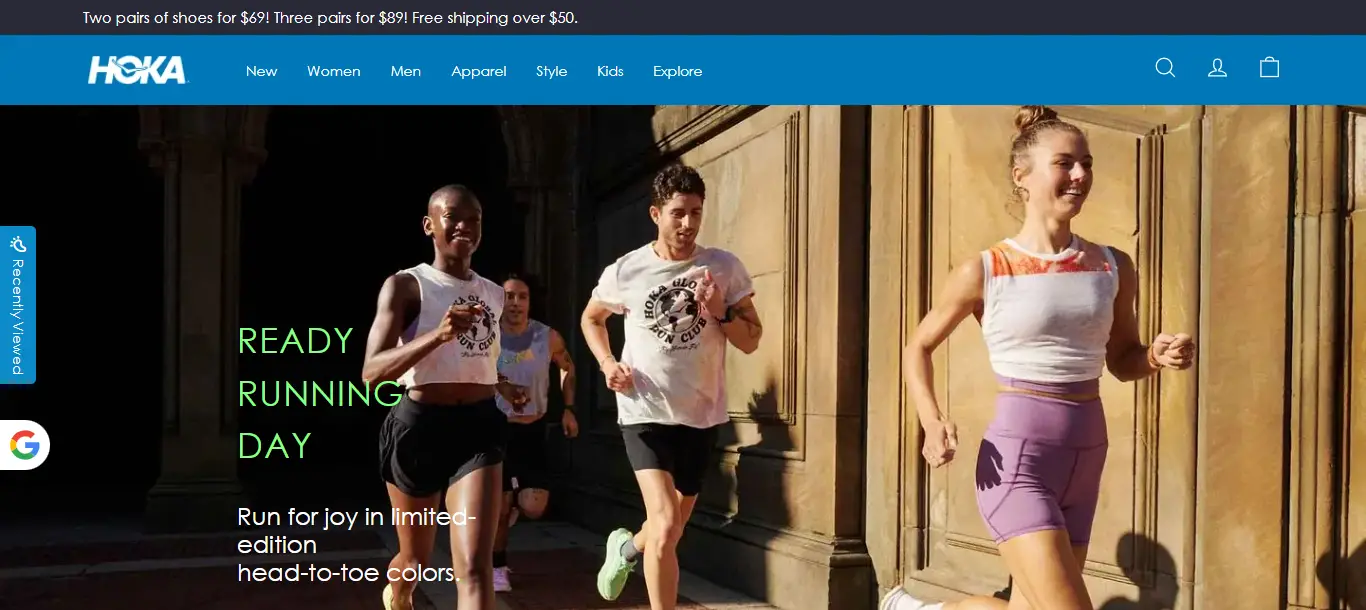The width and height of the screenshot is (1366, 610).
Task: Open the shopping bag cart icon
Action: coord(1269,68)
